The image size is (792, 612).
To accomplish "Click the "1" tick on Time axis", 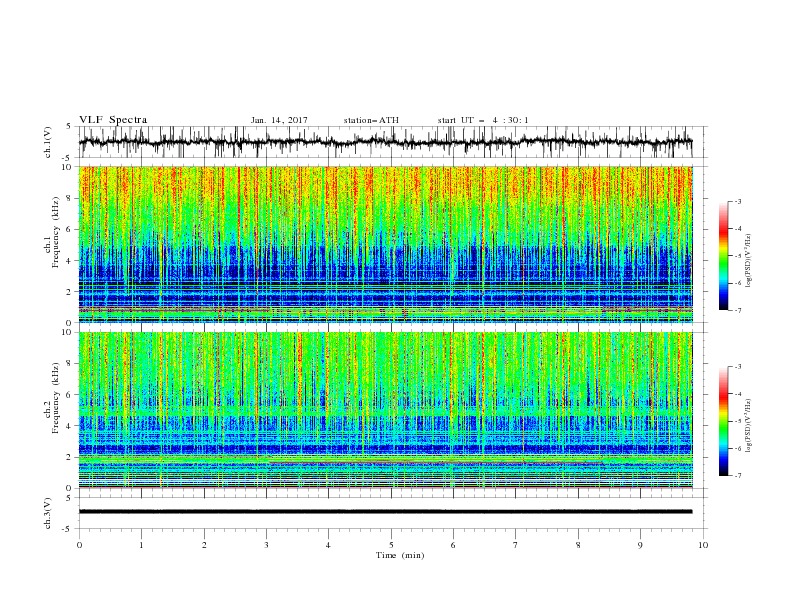I will pyautogui.click(x=141, y=545).
